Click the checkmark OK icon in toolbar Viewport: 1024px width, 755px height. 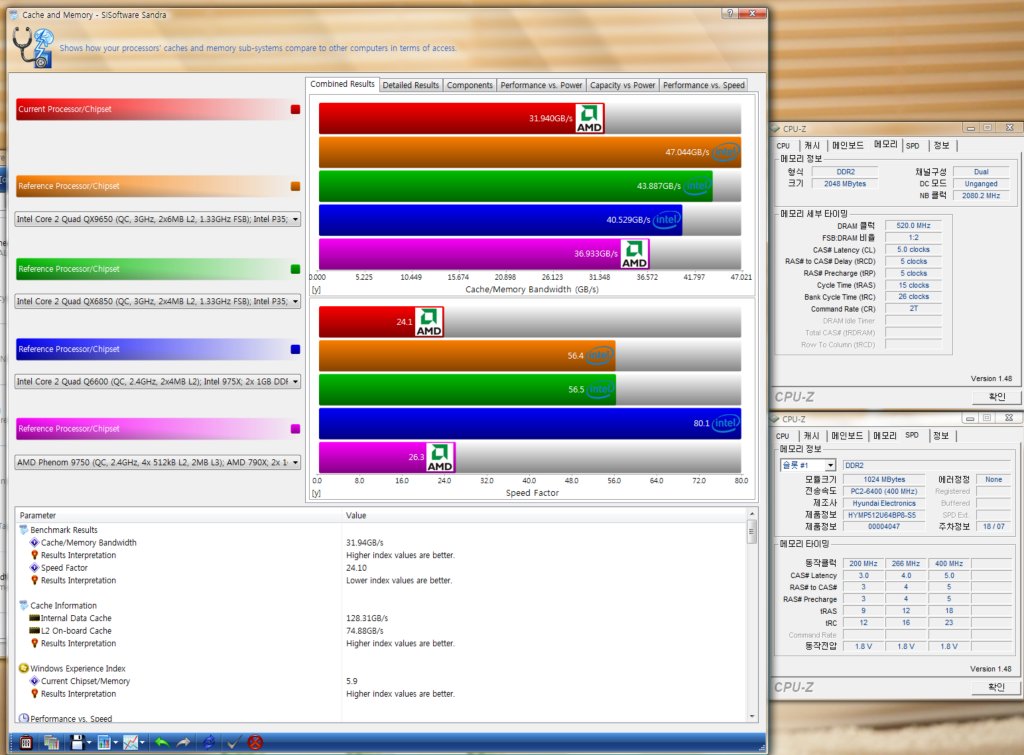click(x=233, y=743)
